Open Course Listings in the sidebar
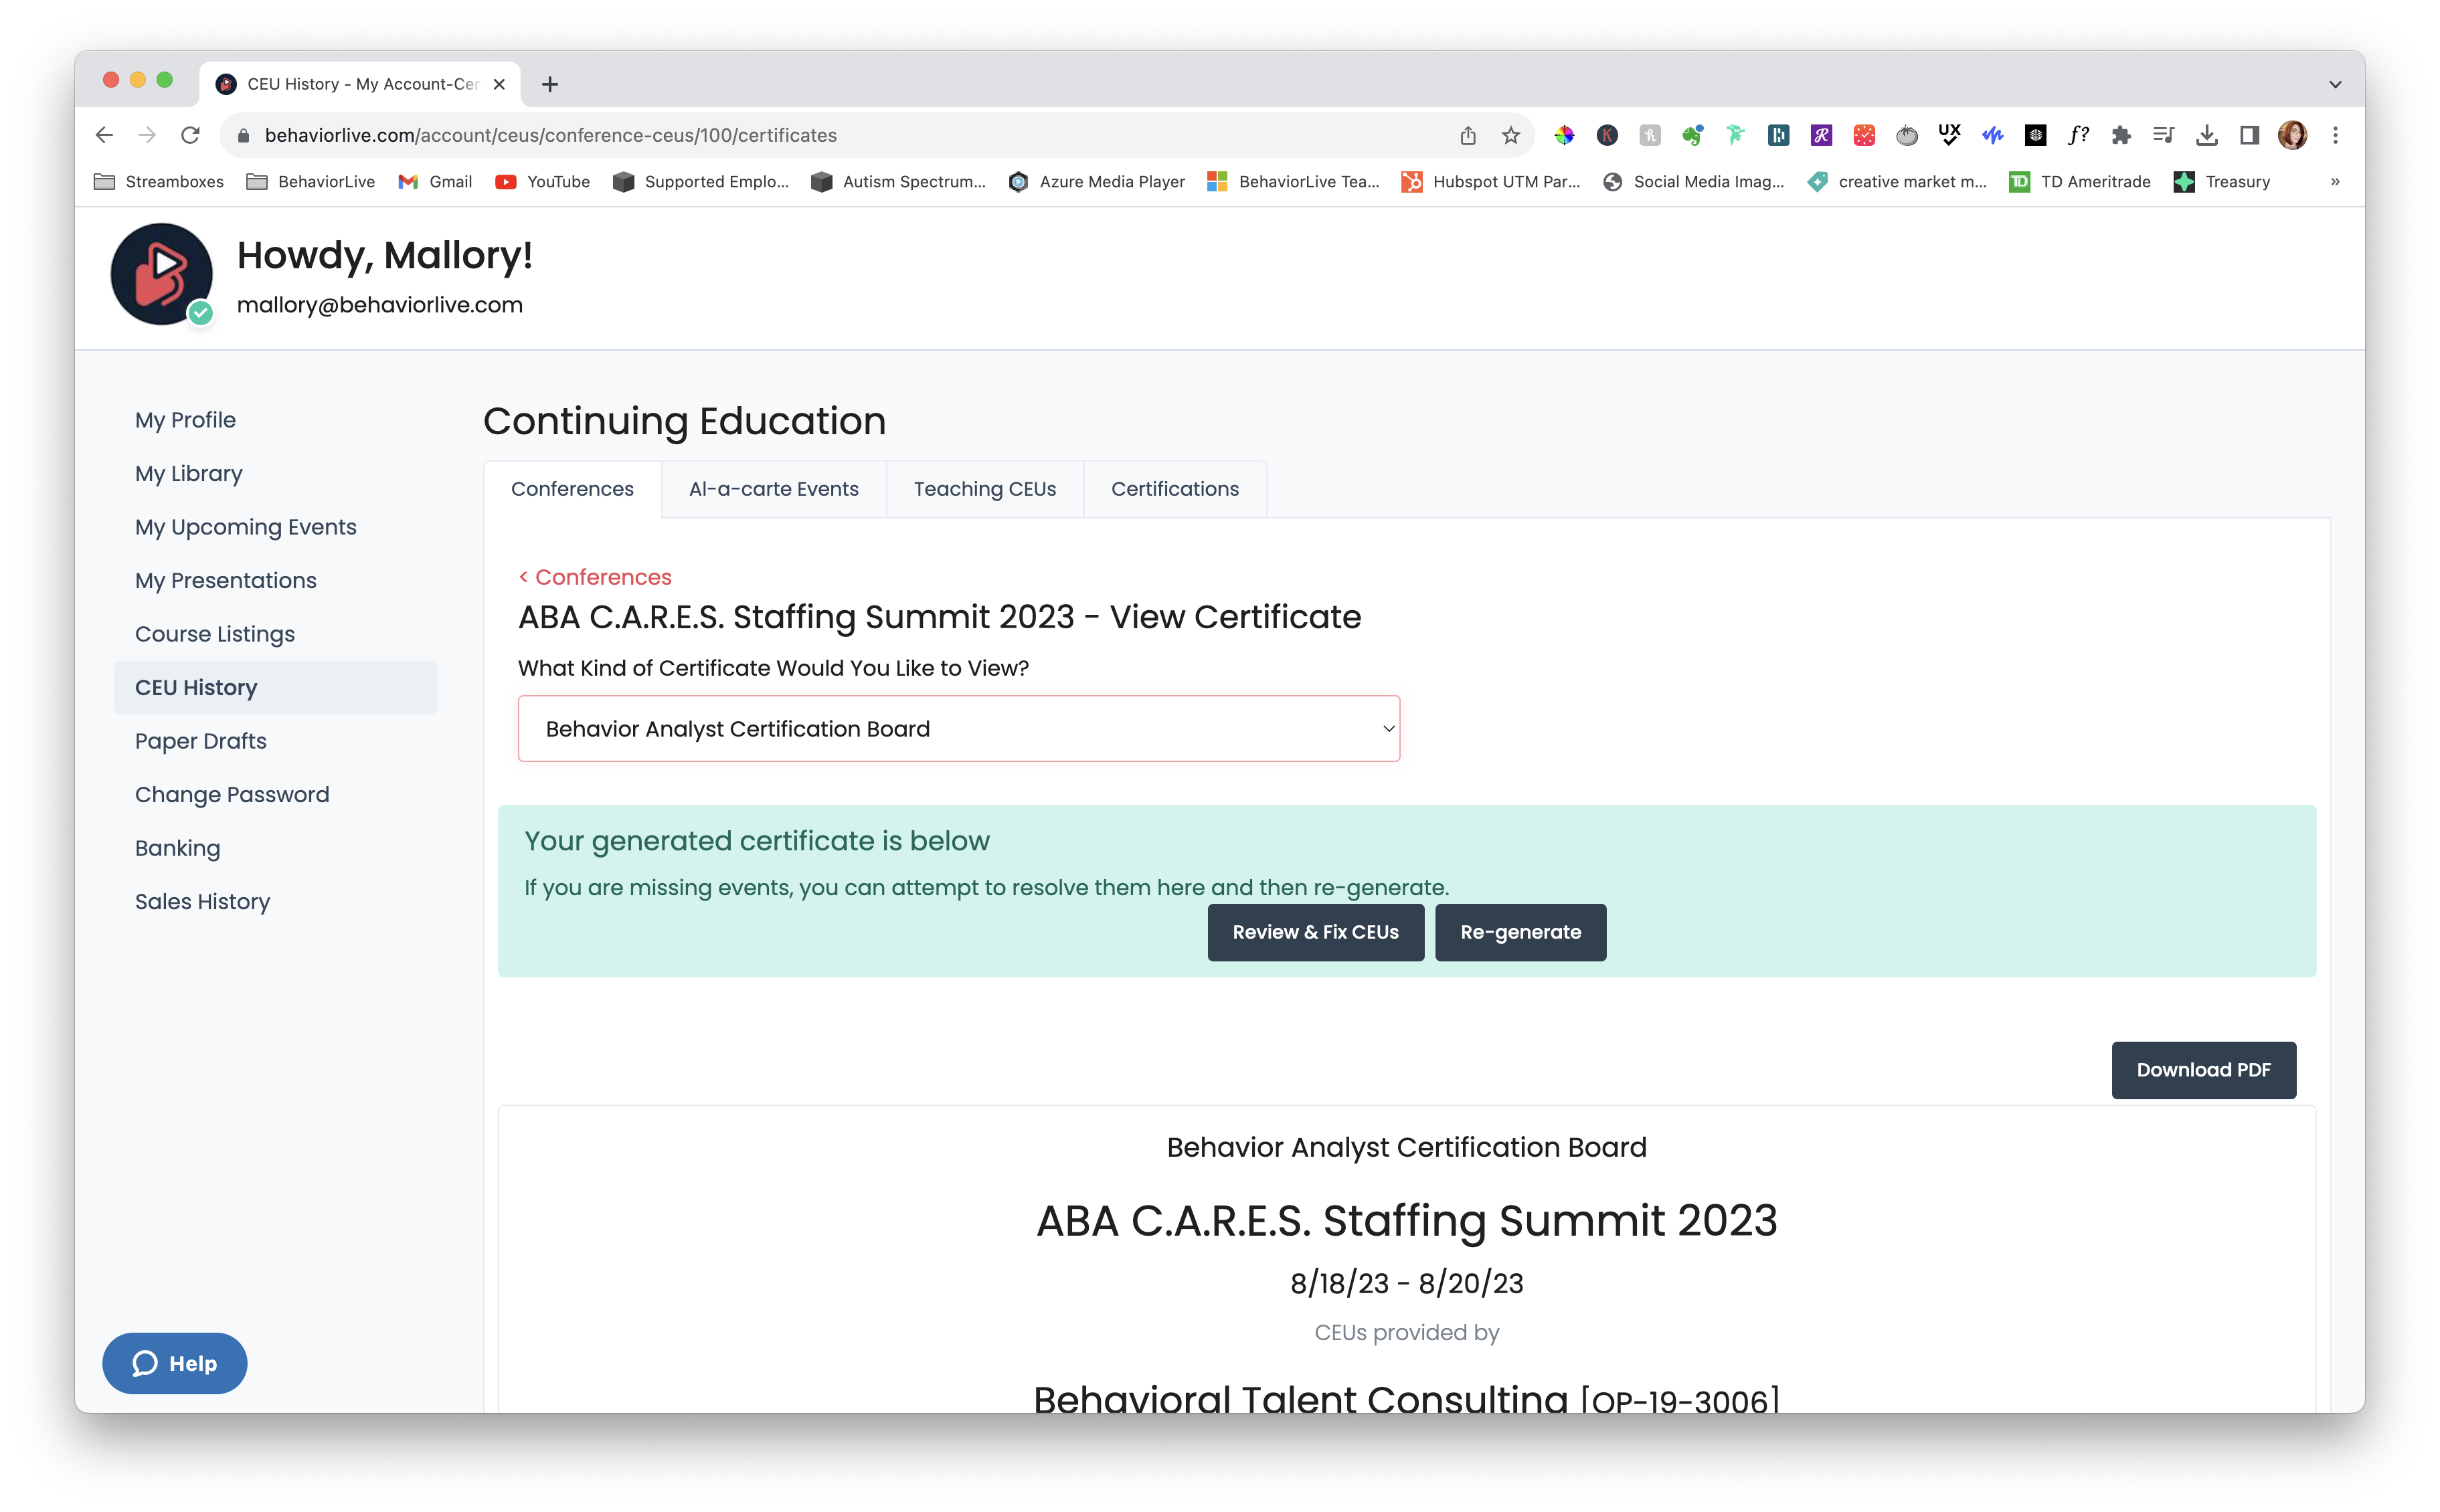This screenshot has width=2440, height=1512. 214,634
